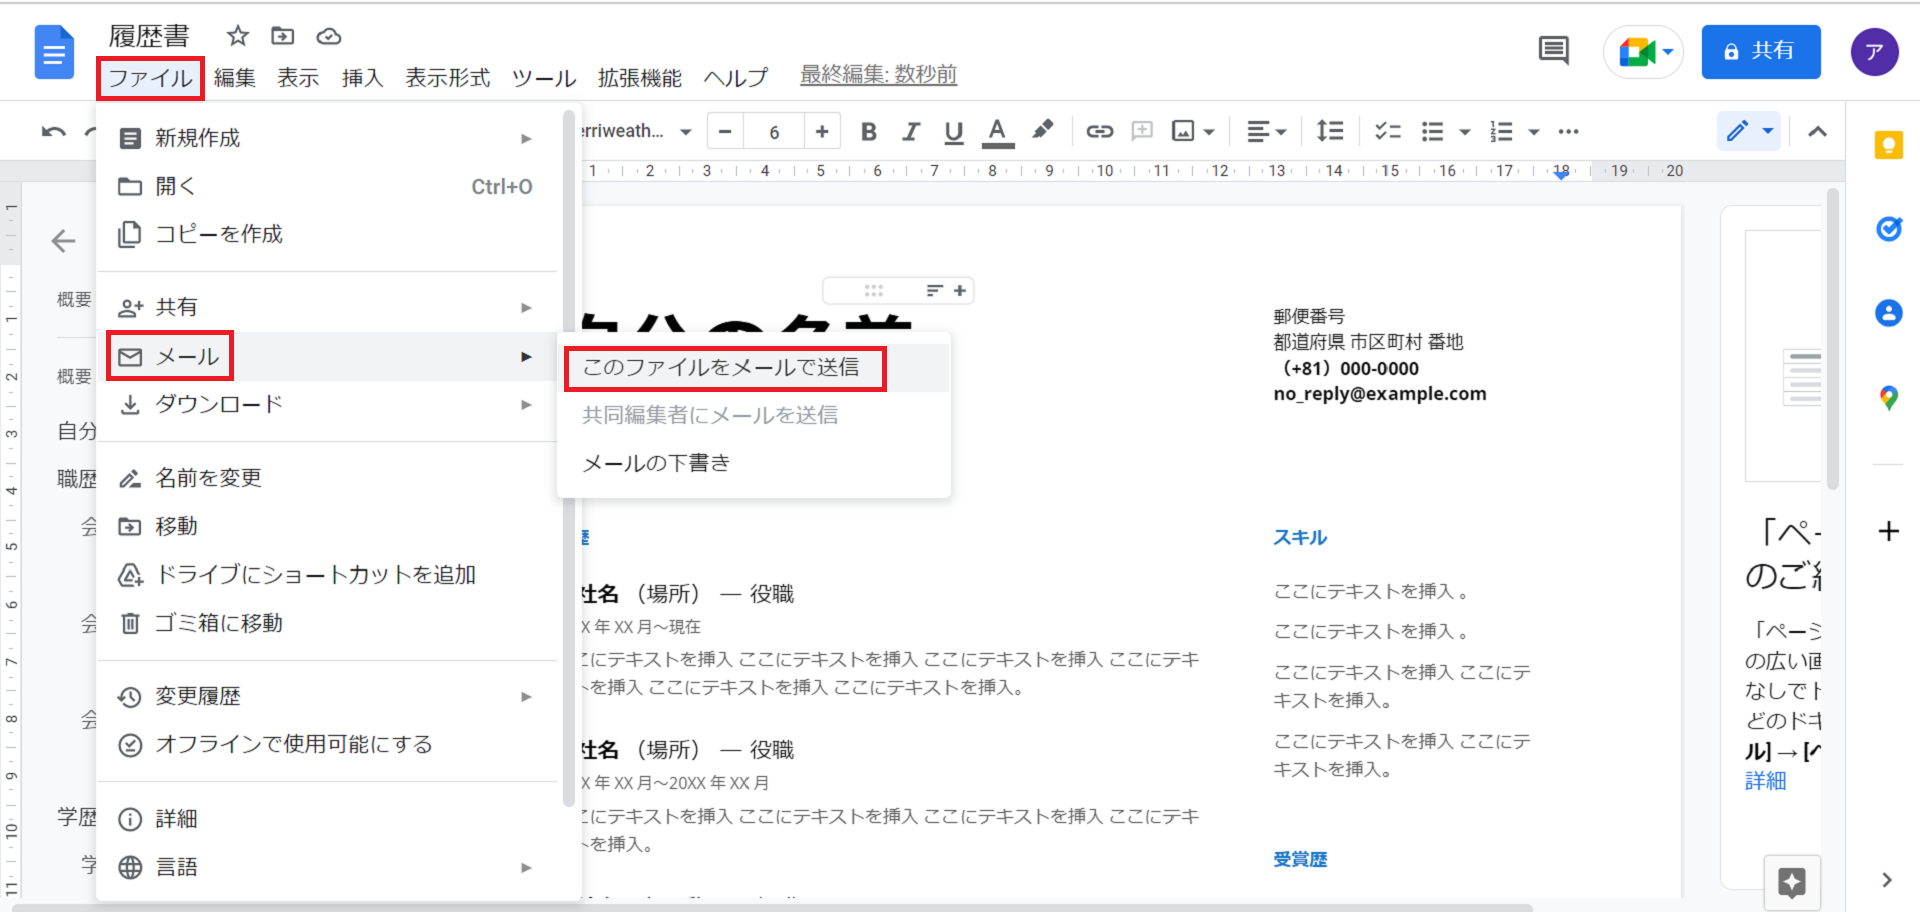Open Google Tasks from the side panel
Screen dimensions: 1920x912
click(1888, 229)
